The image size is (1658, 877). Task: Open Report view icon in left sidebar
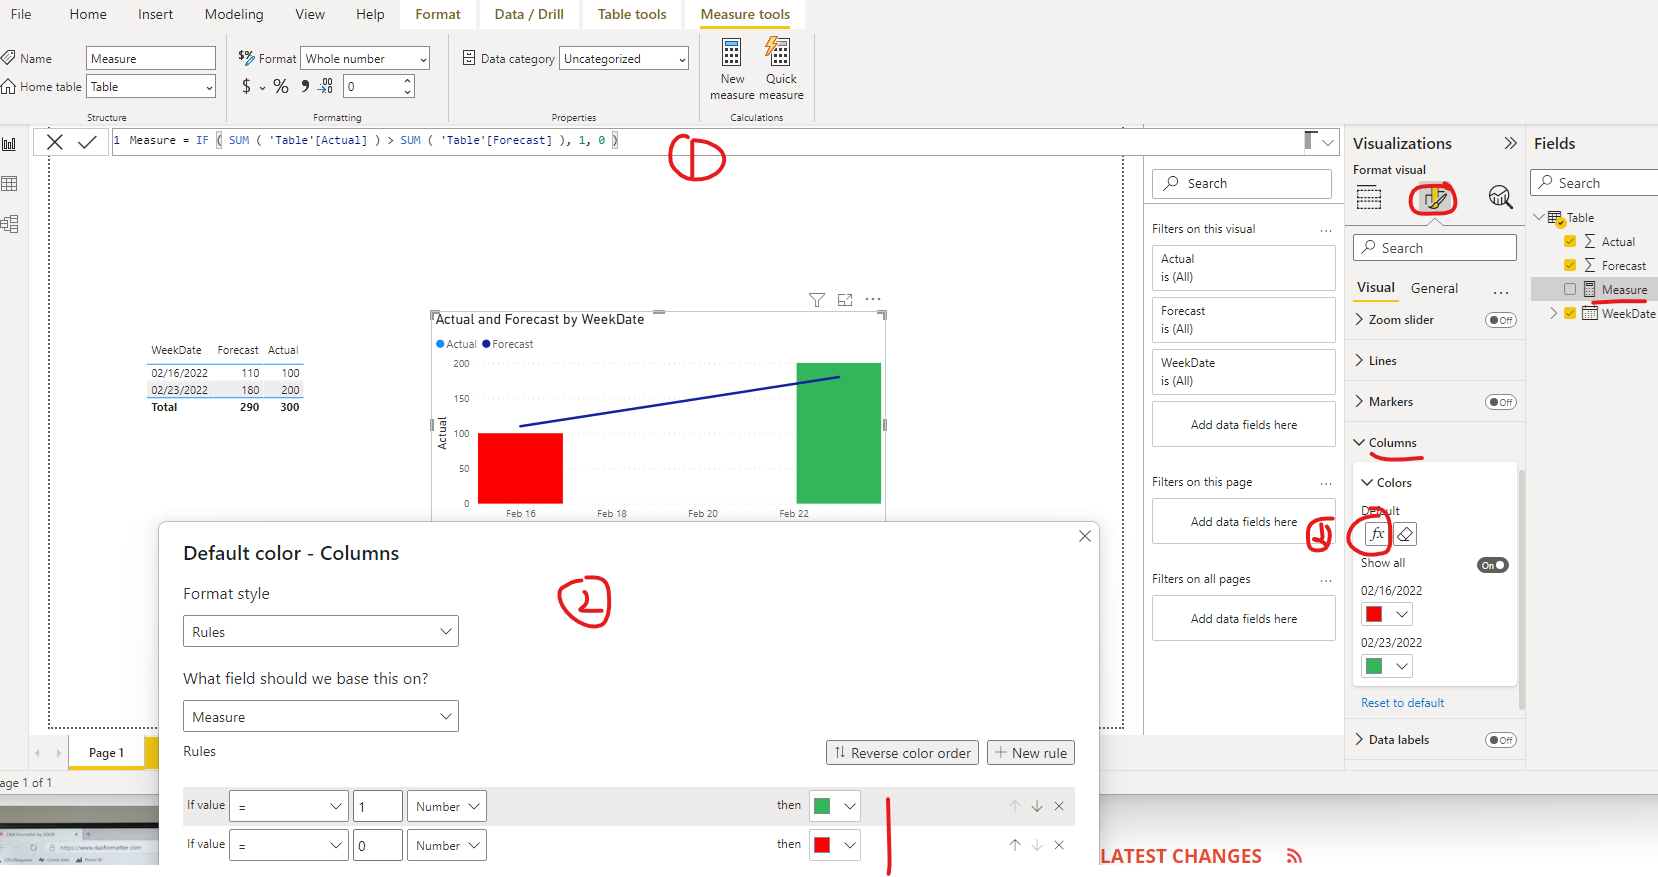tap(10, 144)
